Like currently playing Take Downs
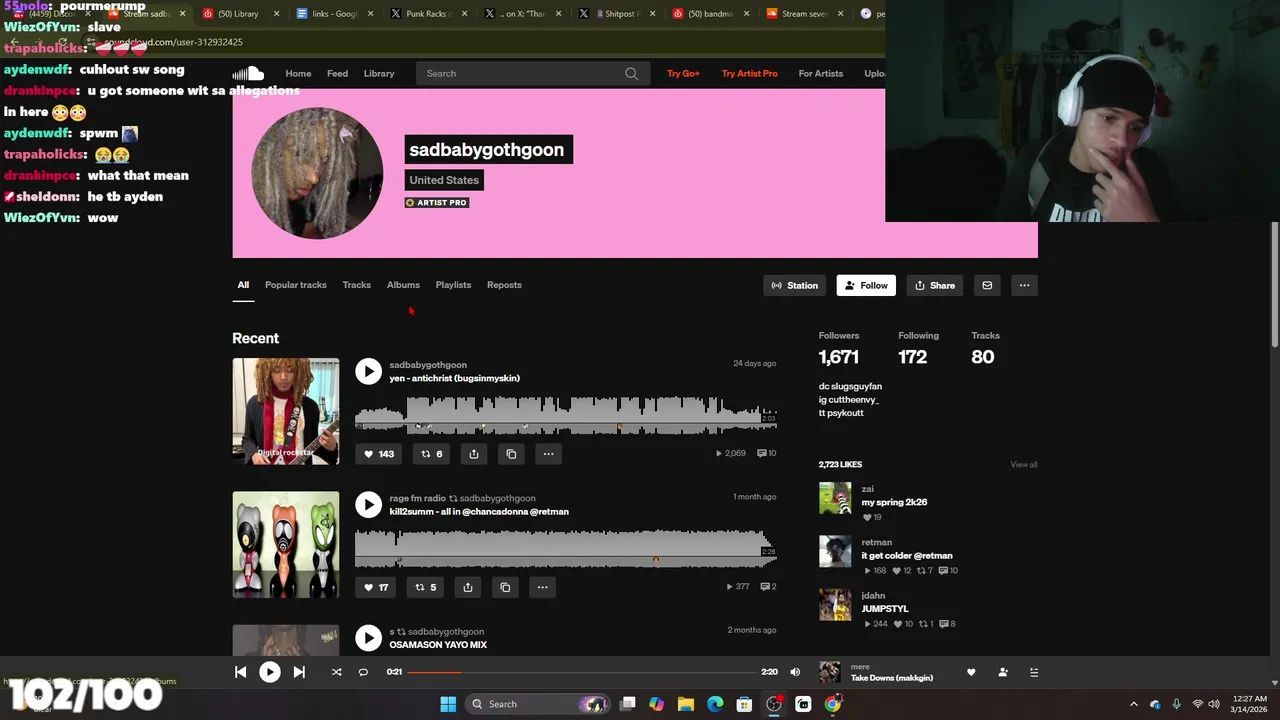The height and width of the screenshot is (720, 1280). coord(971,672)
